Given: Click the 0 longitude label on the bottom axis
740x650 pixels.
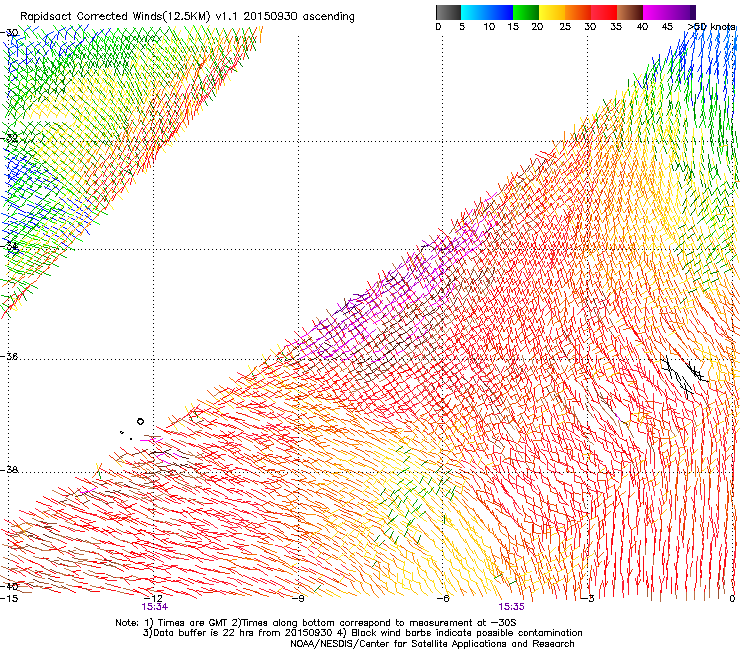Looking at the screenshot, I should (732, 599).
